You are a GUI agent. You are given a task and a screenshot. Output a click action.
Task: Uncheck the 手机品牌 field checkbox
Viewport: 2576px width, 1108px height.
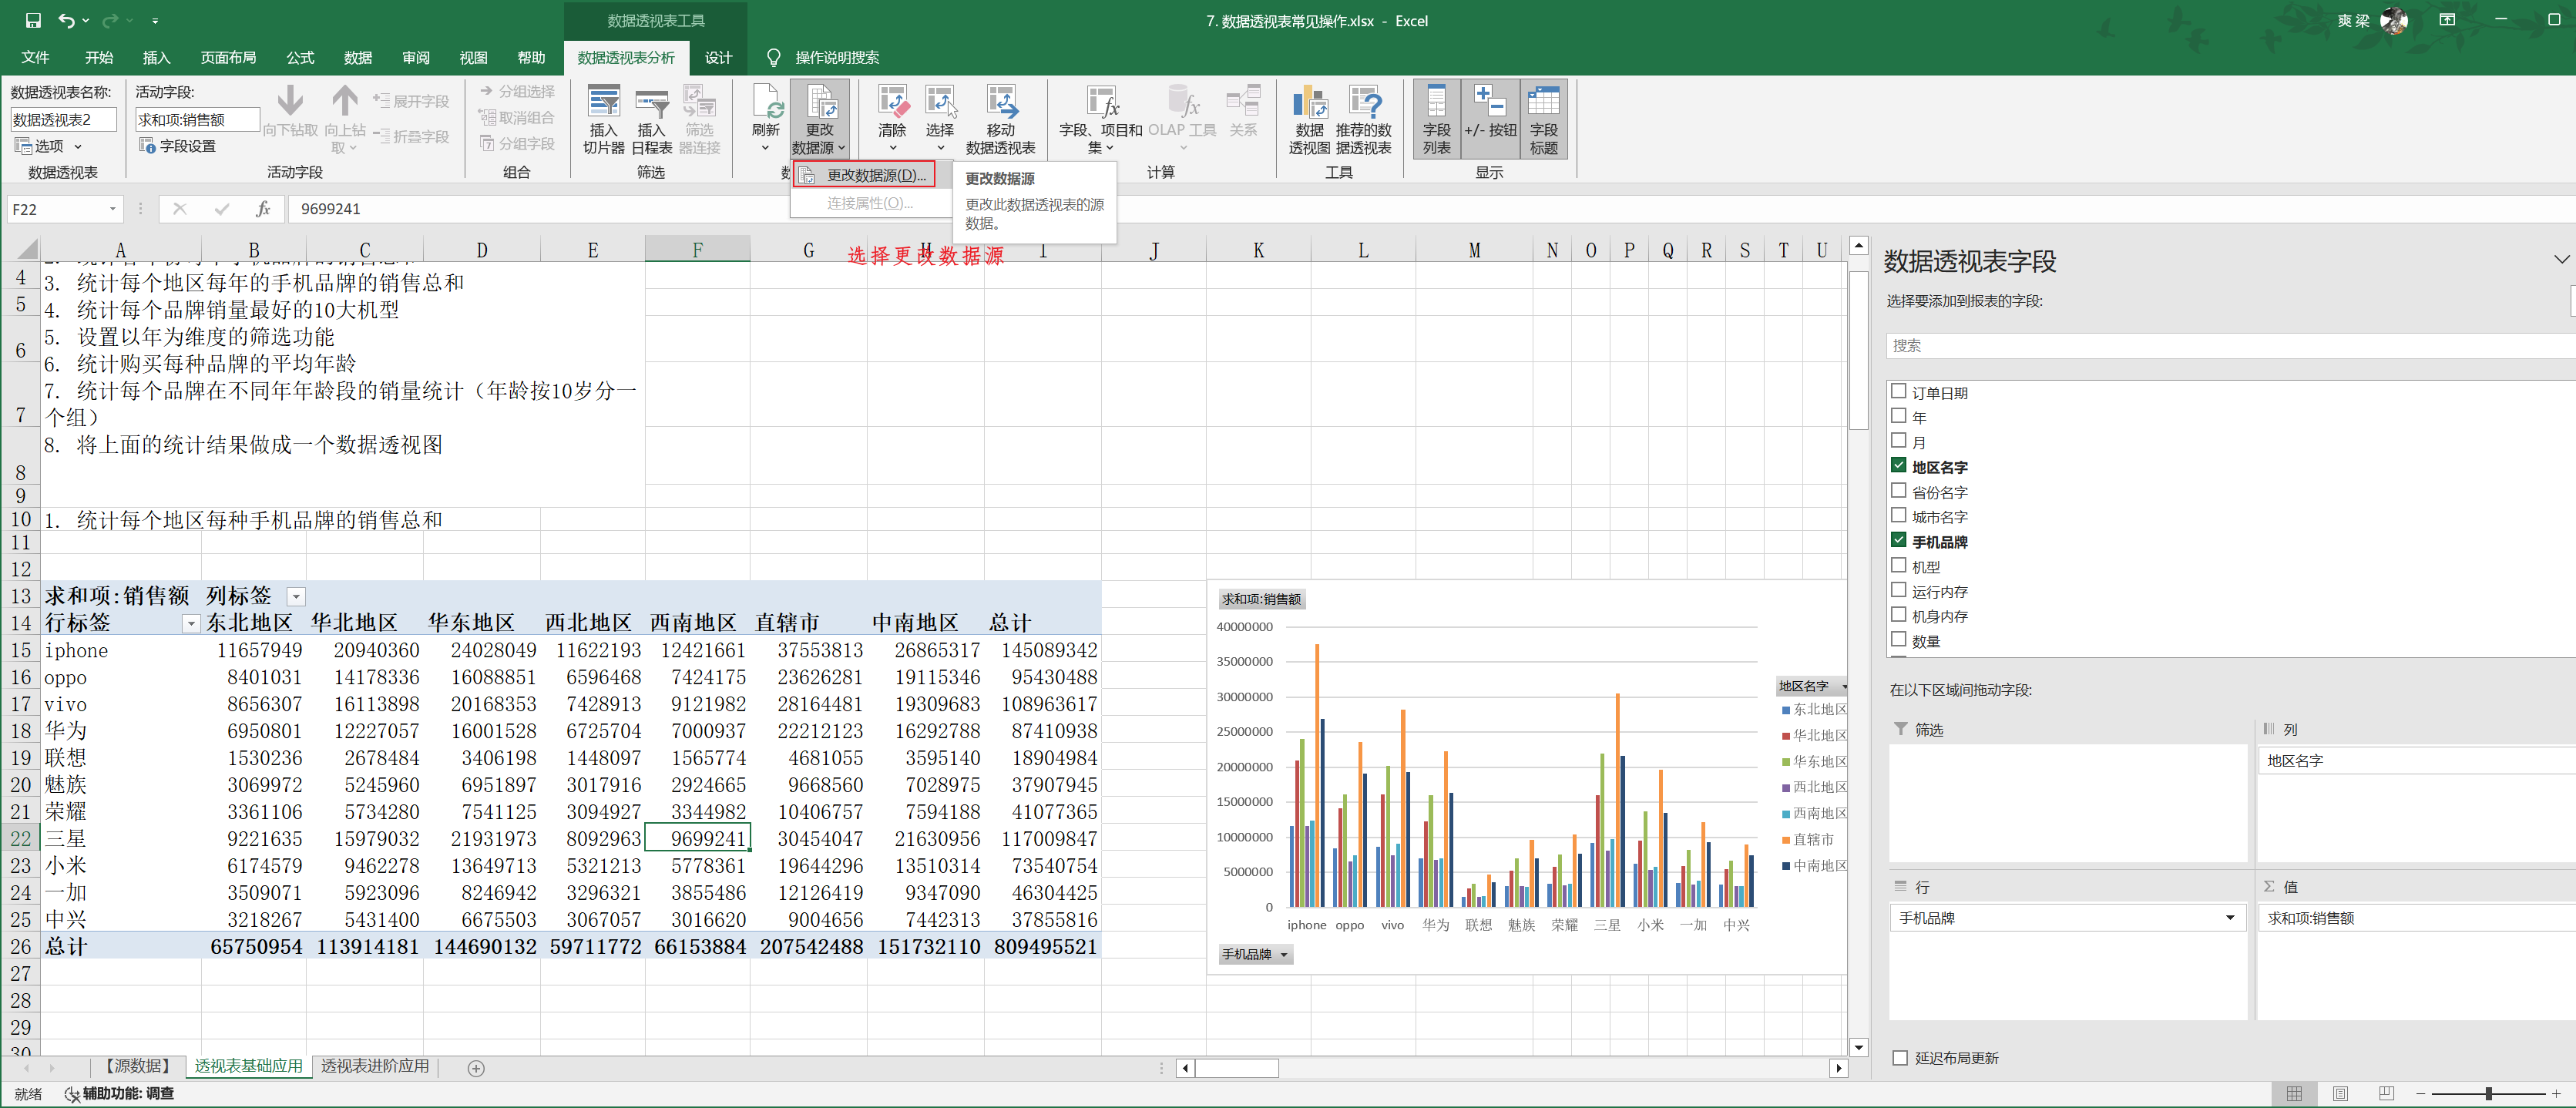1899,541
